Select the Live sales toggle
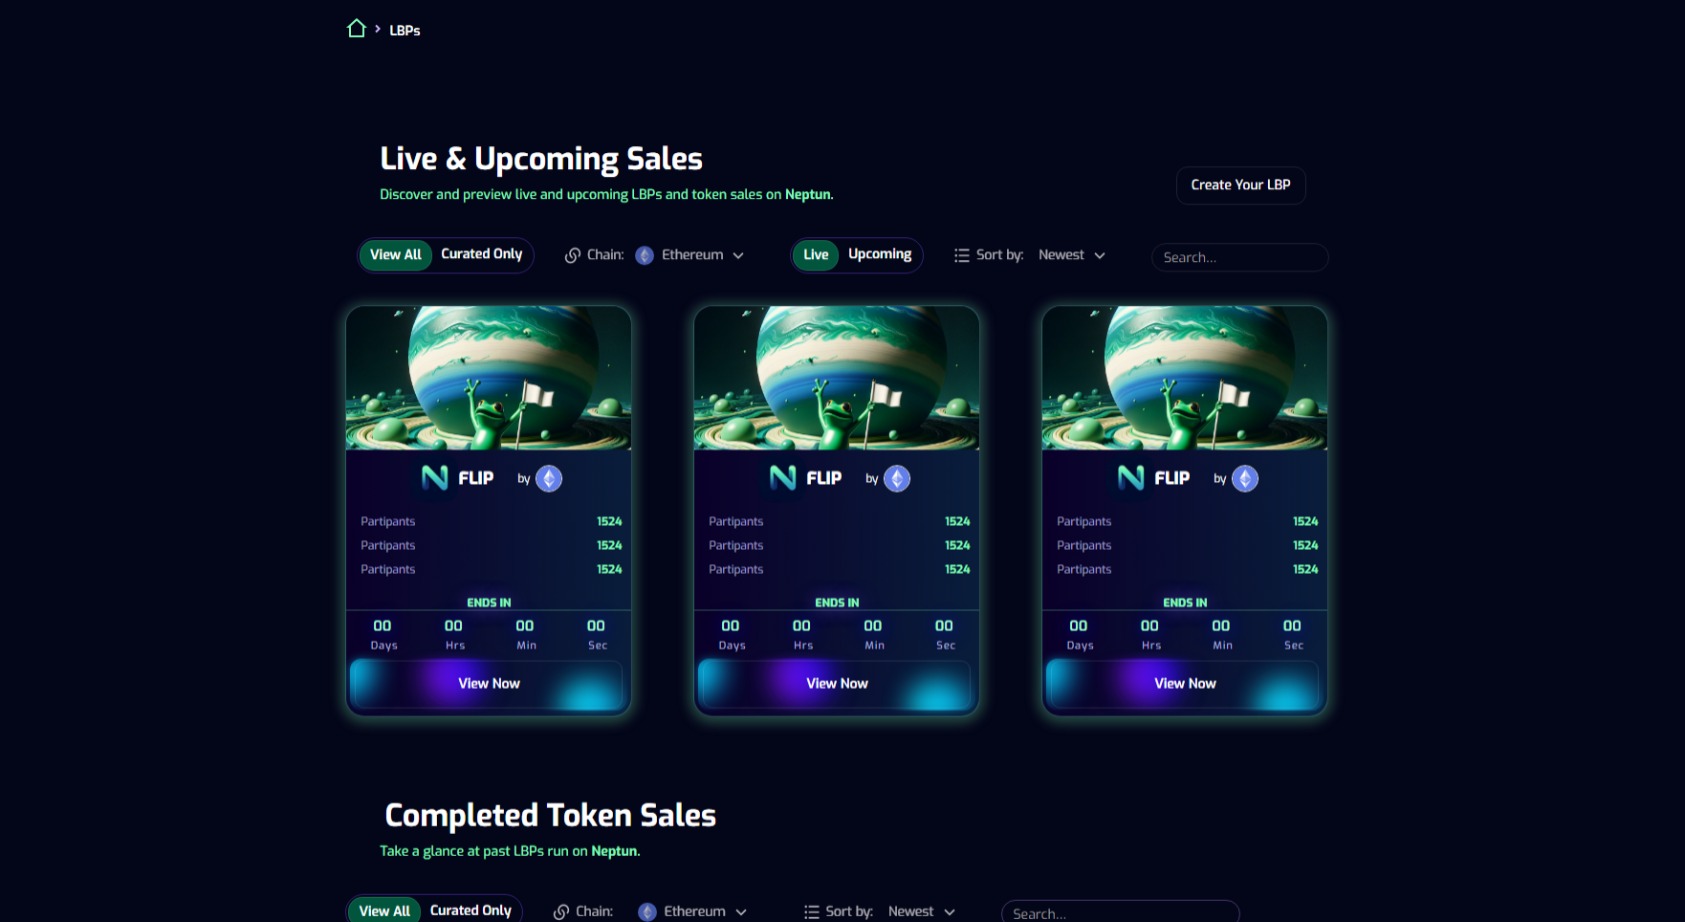The height and width of the screenshot is (922, 1685). (816, 255)
